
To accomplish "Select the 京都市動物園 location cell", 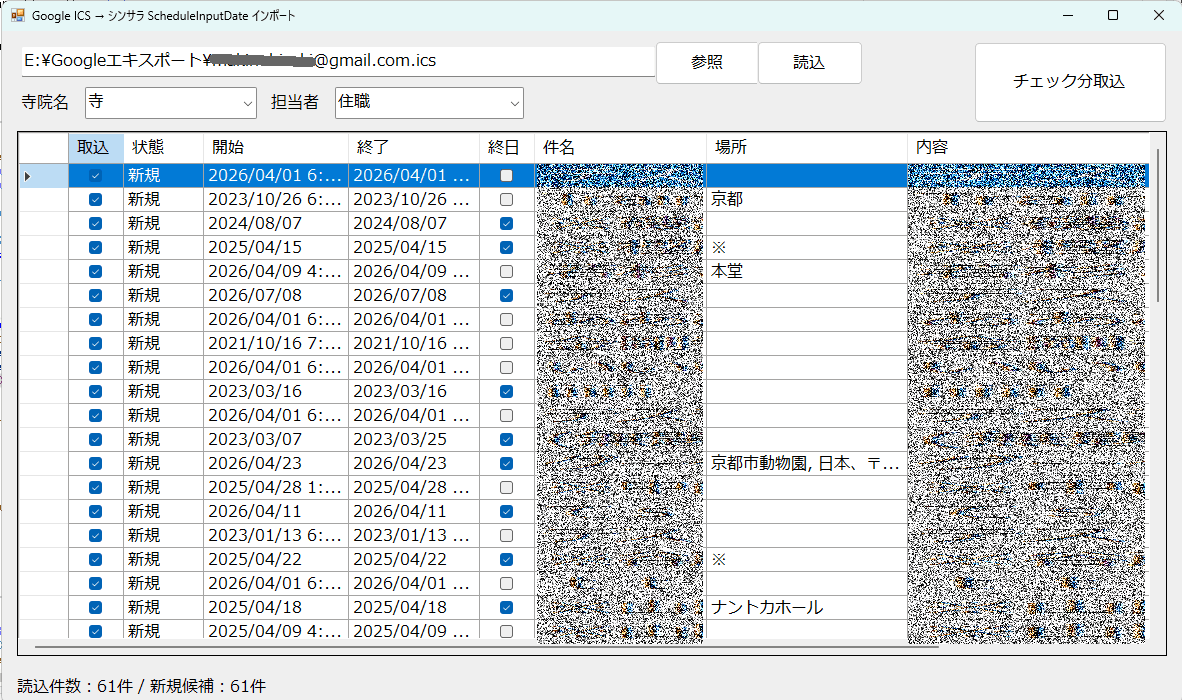I will point(805,464).
